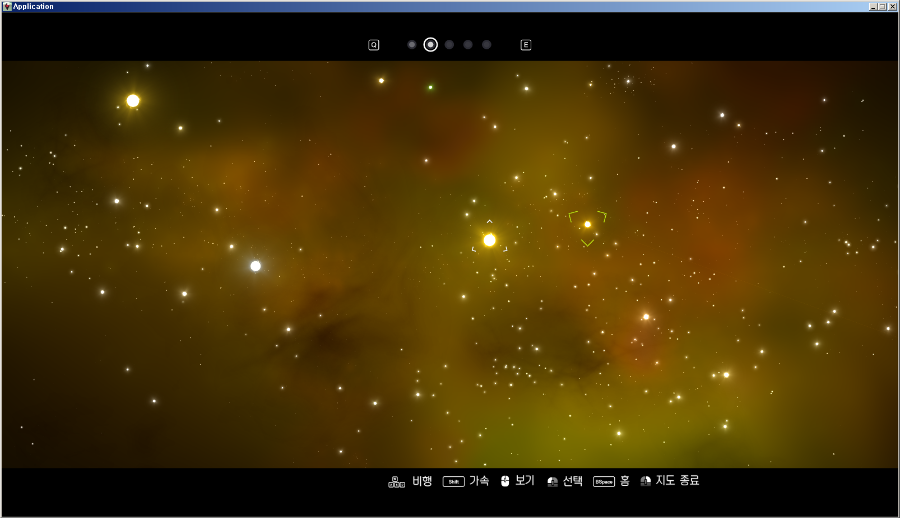
Task: Select the fourth navigation mode dot
Action: [468, 45]
